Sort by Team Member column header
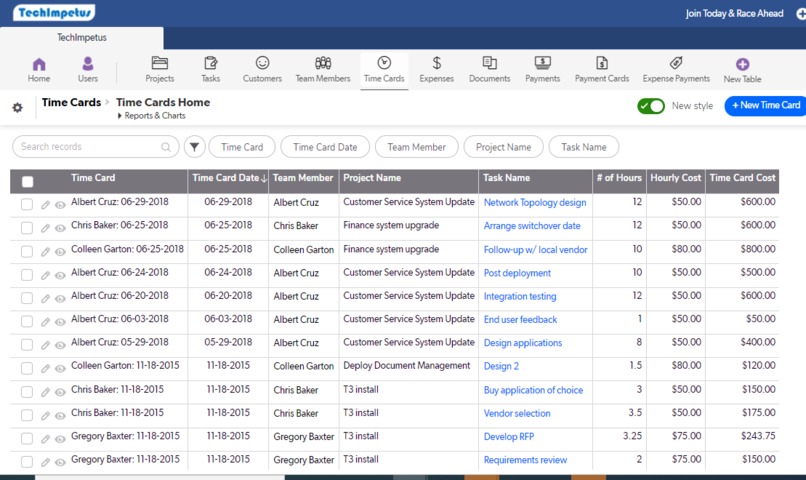This screenshot has width=806, height=480. [303, 178]
